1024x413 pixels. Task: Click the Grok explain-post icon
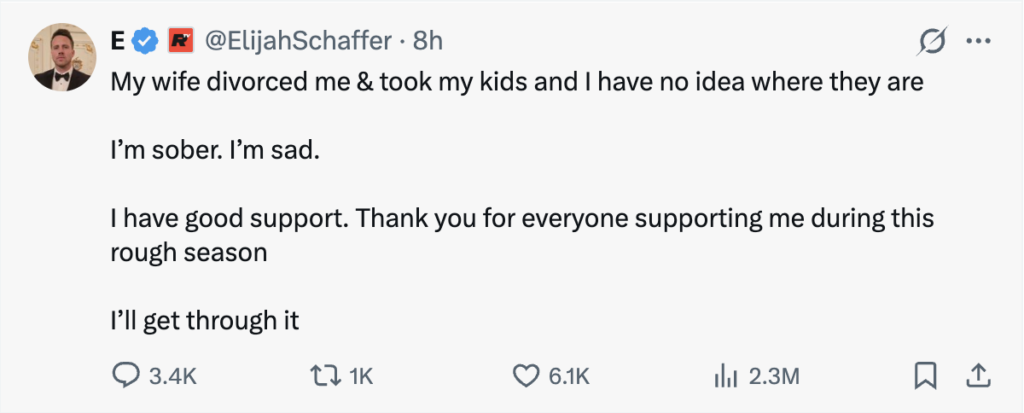pos(933,41)
